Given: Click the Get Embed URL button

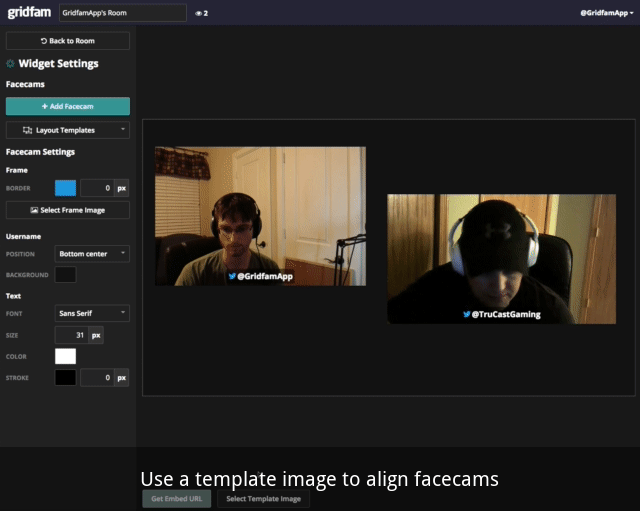Looking at the screenshot, I should tap(177, 499).
